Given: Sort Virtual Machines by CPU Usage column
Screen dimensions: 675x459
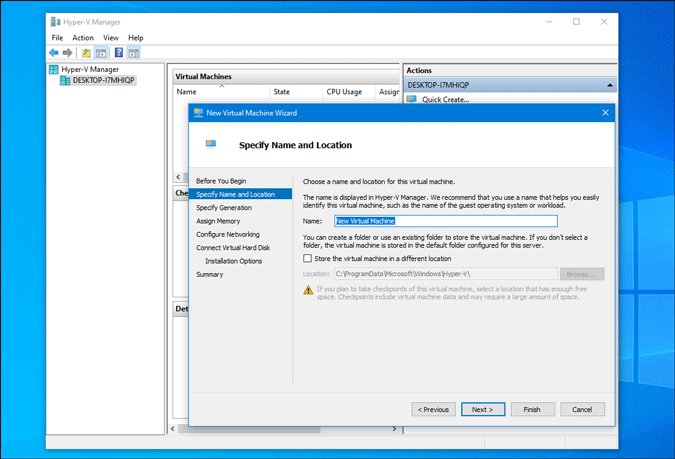Looking at the screenshot, I should [x=348, y=92].
